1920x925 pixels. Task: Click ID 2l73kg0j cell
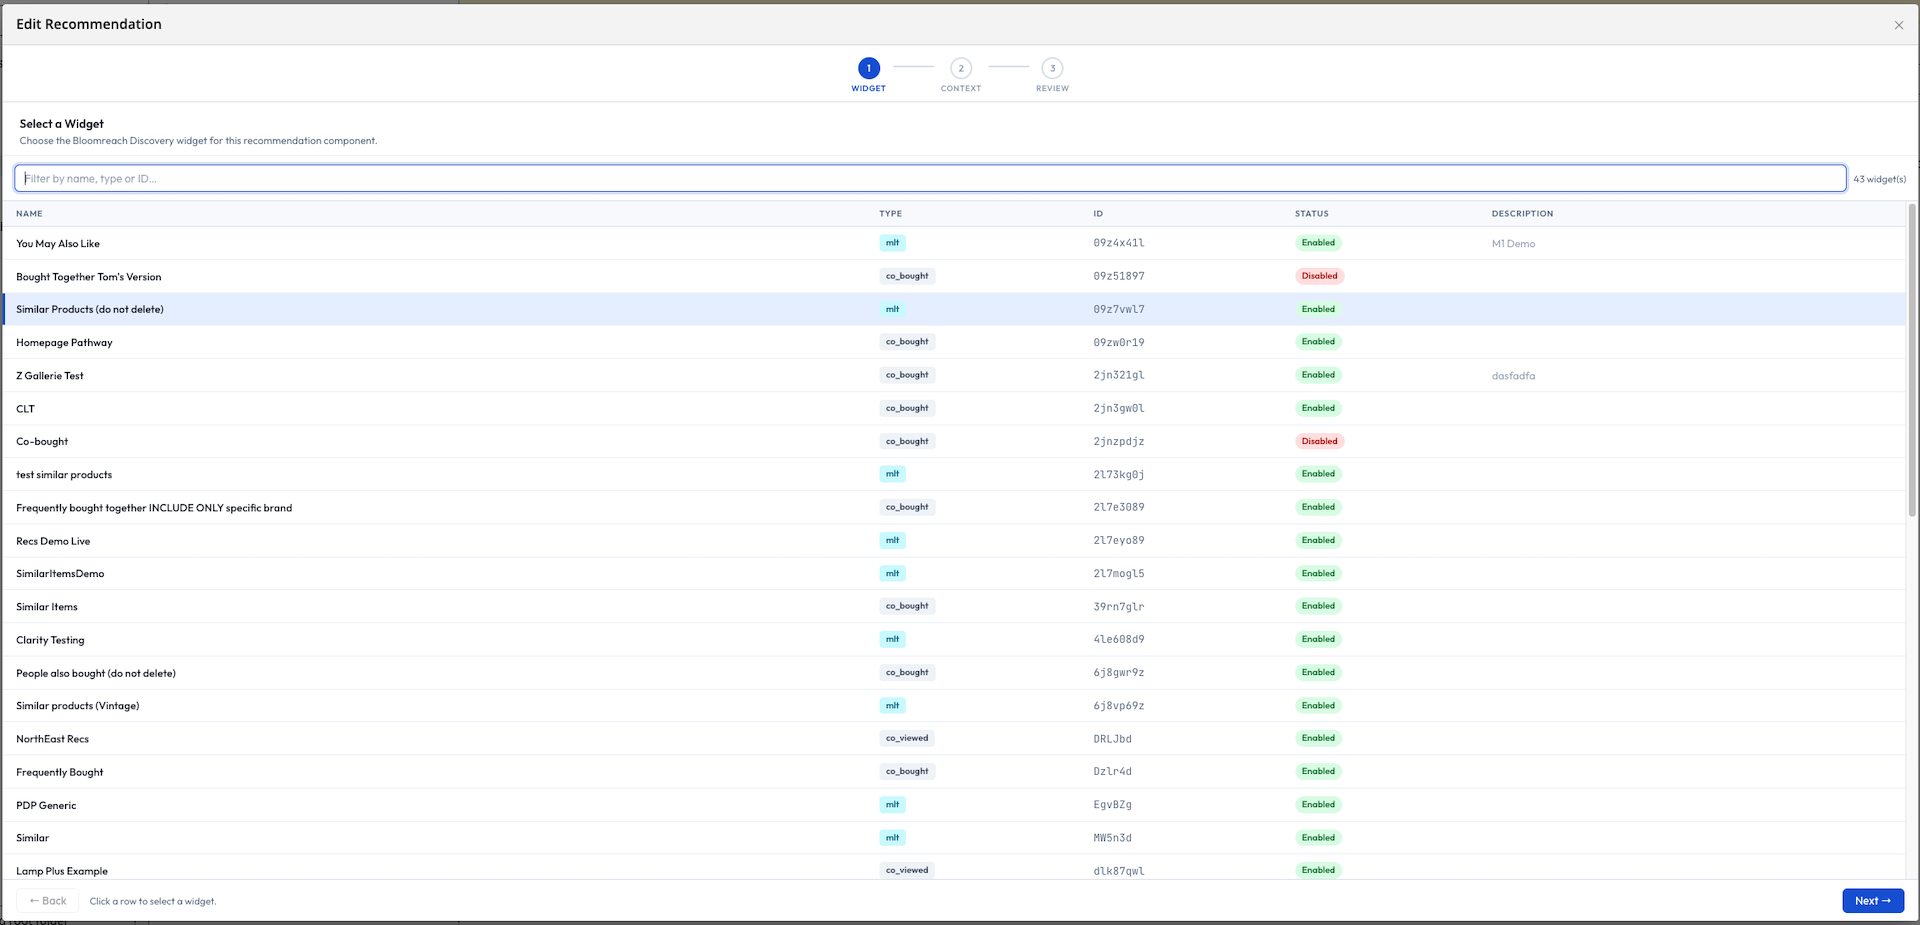[x=1119, y=474]
